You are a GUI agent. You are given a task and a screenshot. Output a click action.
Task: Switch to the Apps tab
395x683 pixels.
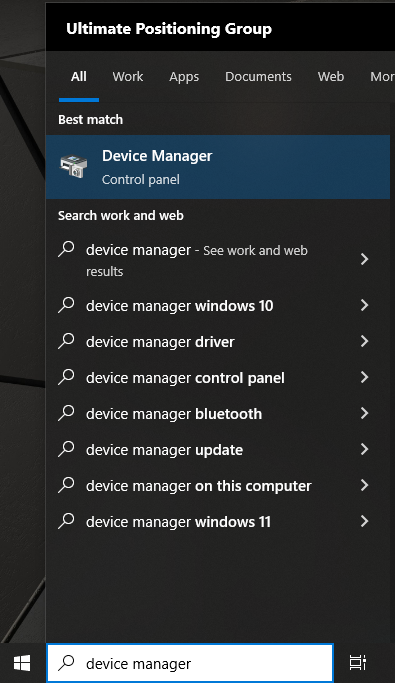(184, 77)
